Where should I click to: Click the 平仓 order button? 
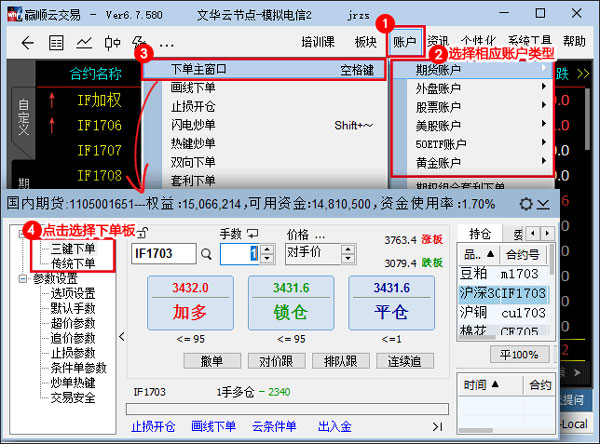tap(391, 302)
